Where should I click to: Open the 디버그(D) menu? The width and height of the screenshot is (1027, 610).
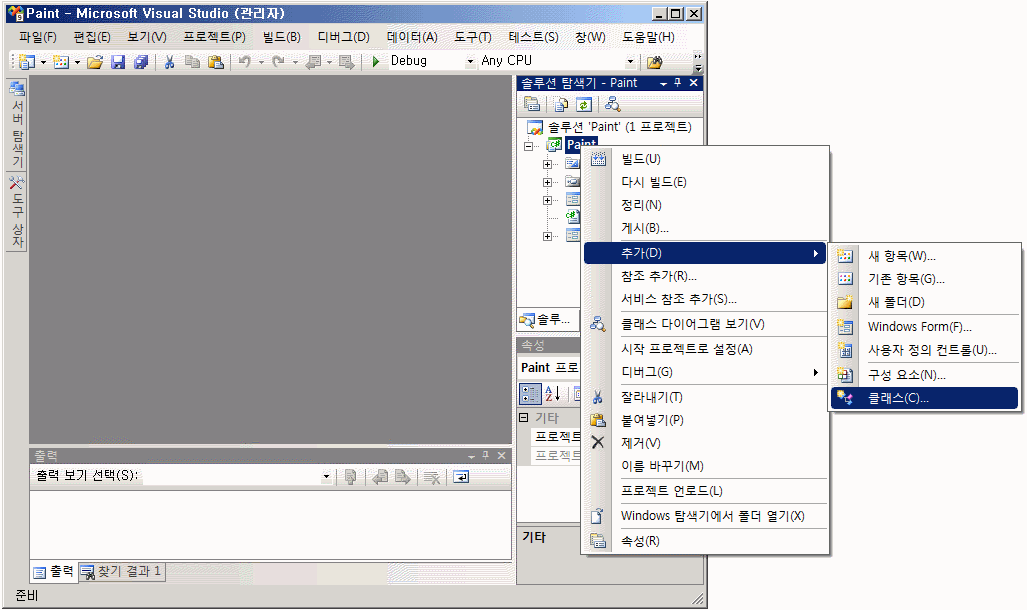pyautogui.click(x=343, y=37)
